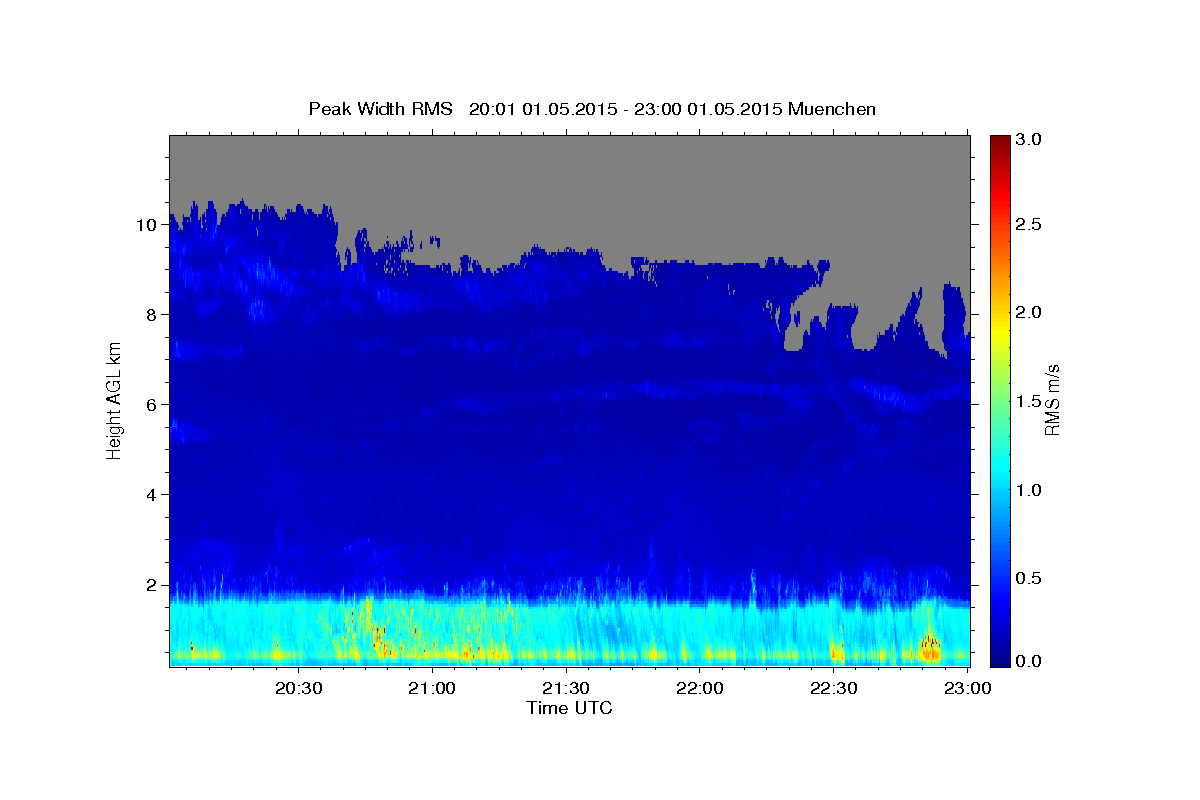The width and height of the screenshot is (1200, 800).
Task: Click the 4 km height tick label
Action: coord(151,495)
